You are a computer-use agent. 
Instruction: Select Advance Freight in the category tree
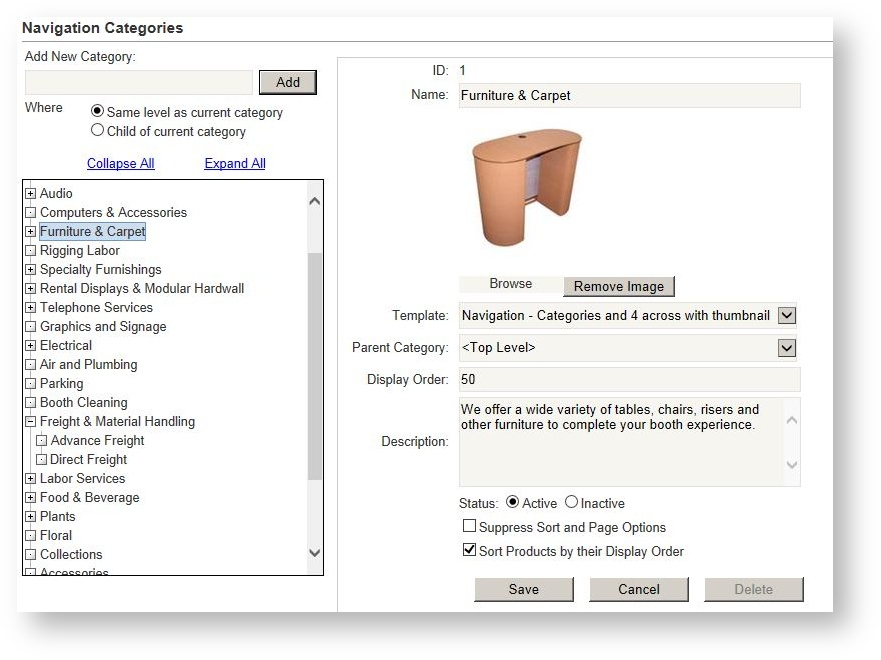(97, 441)
